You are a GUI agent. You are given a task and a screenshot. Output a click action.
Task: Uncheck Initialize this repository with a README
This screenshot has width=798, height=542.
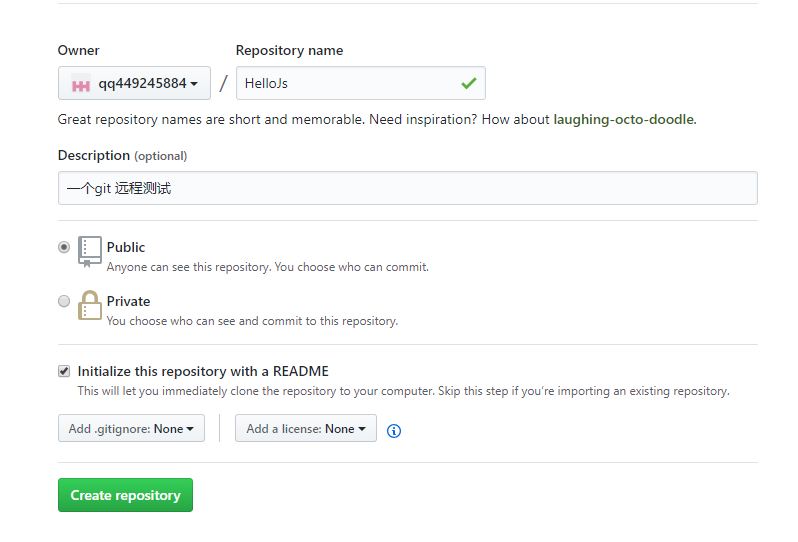pos(64,371)
